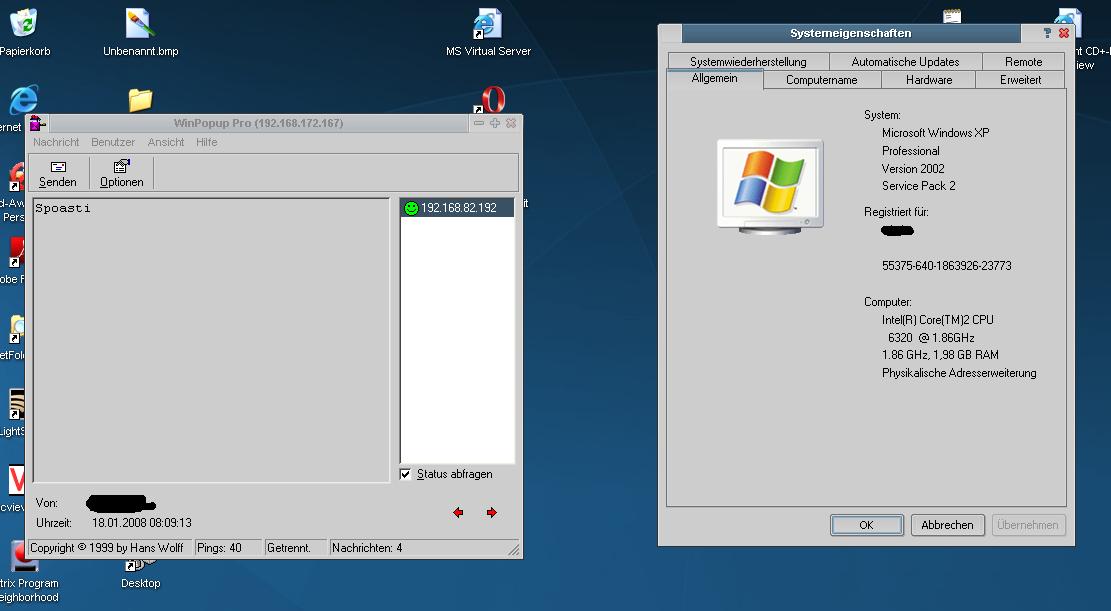Image resolution: width=1111 pixels, height=611 pixels.
Task: Open the Internet Explorer desktop icon
Action: (23, 100)
